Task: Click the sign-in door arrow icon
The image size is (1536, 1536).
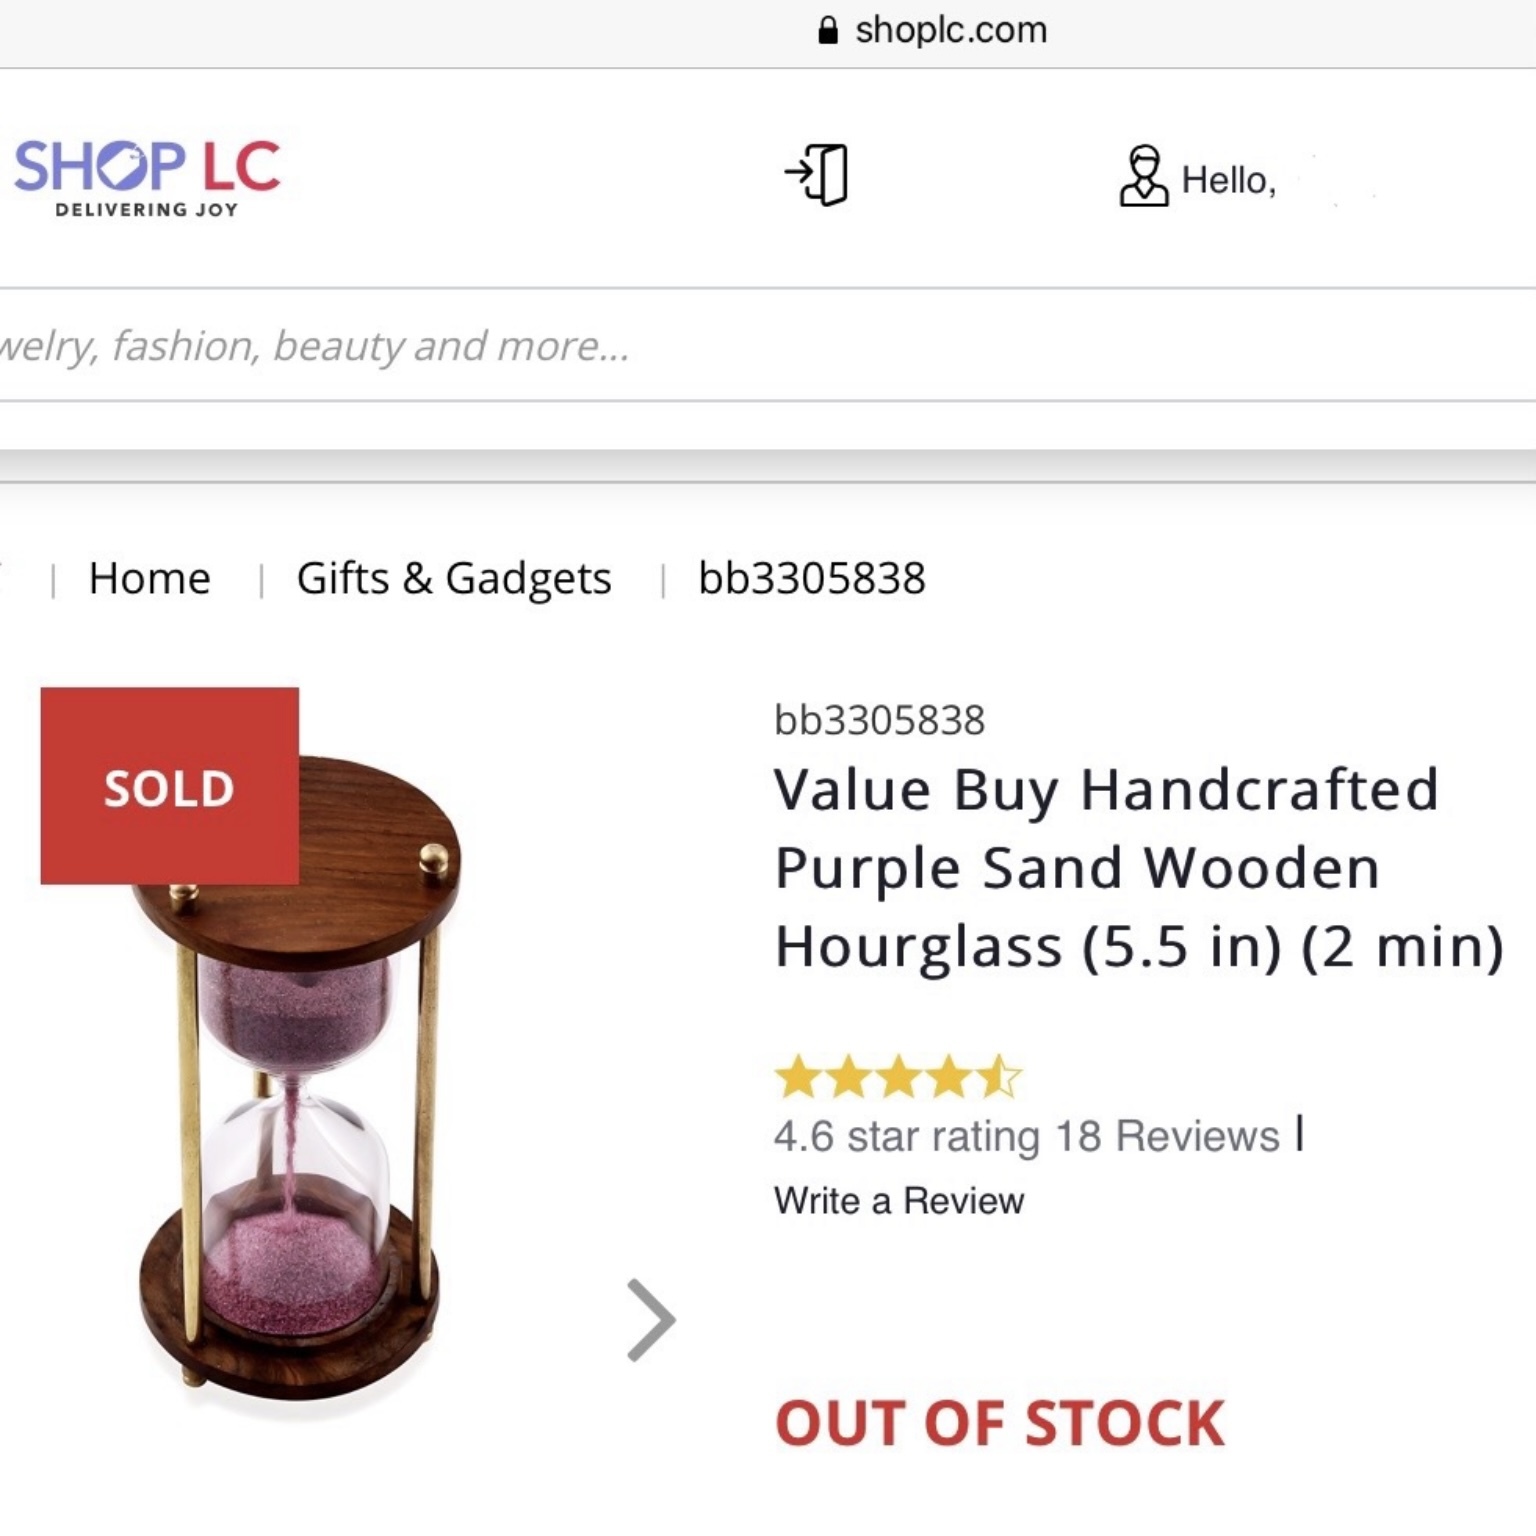Action: pos(816,175)
